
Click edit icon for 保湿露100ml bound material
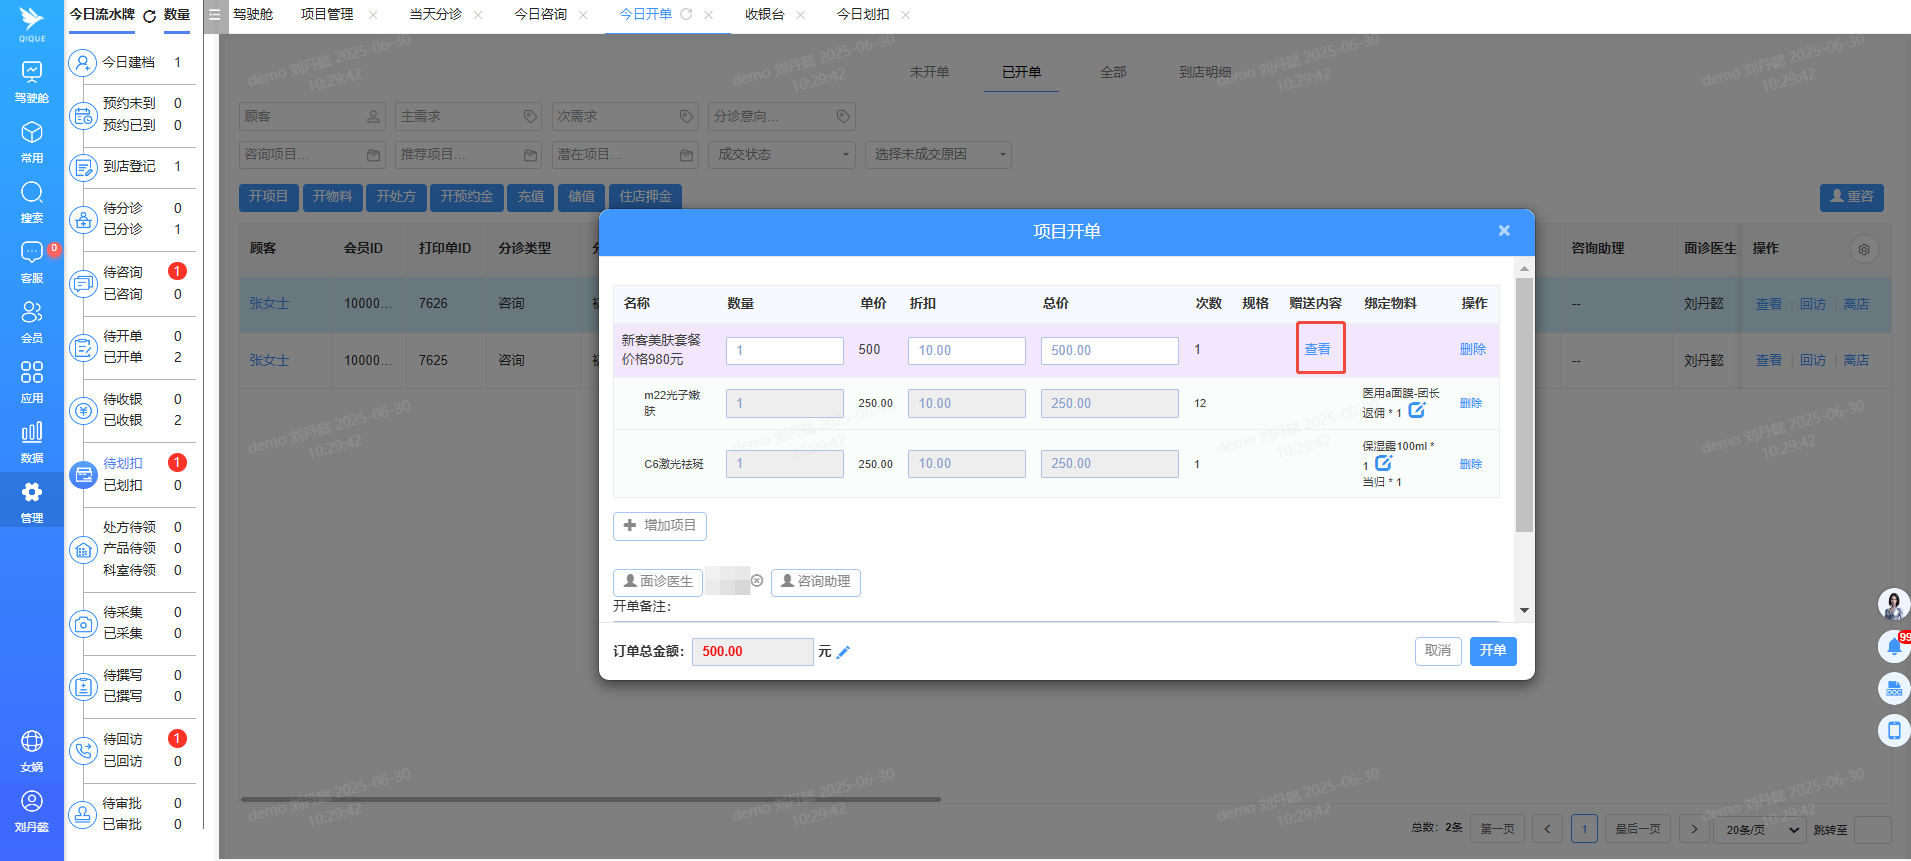1383,464
